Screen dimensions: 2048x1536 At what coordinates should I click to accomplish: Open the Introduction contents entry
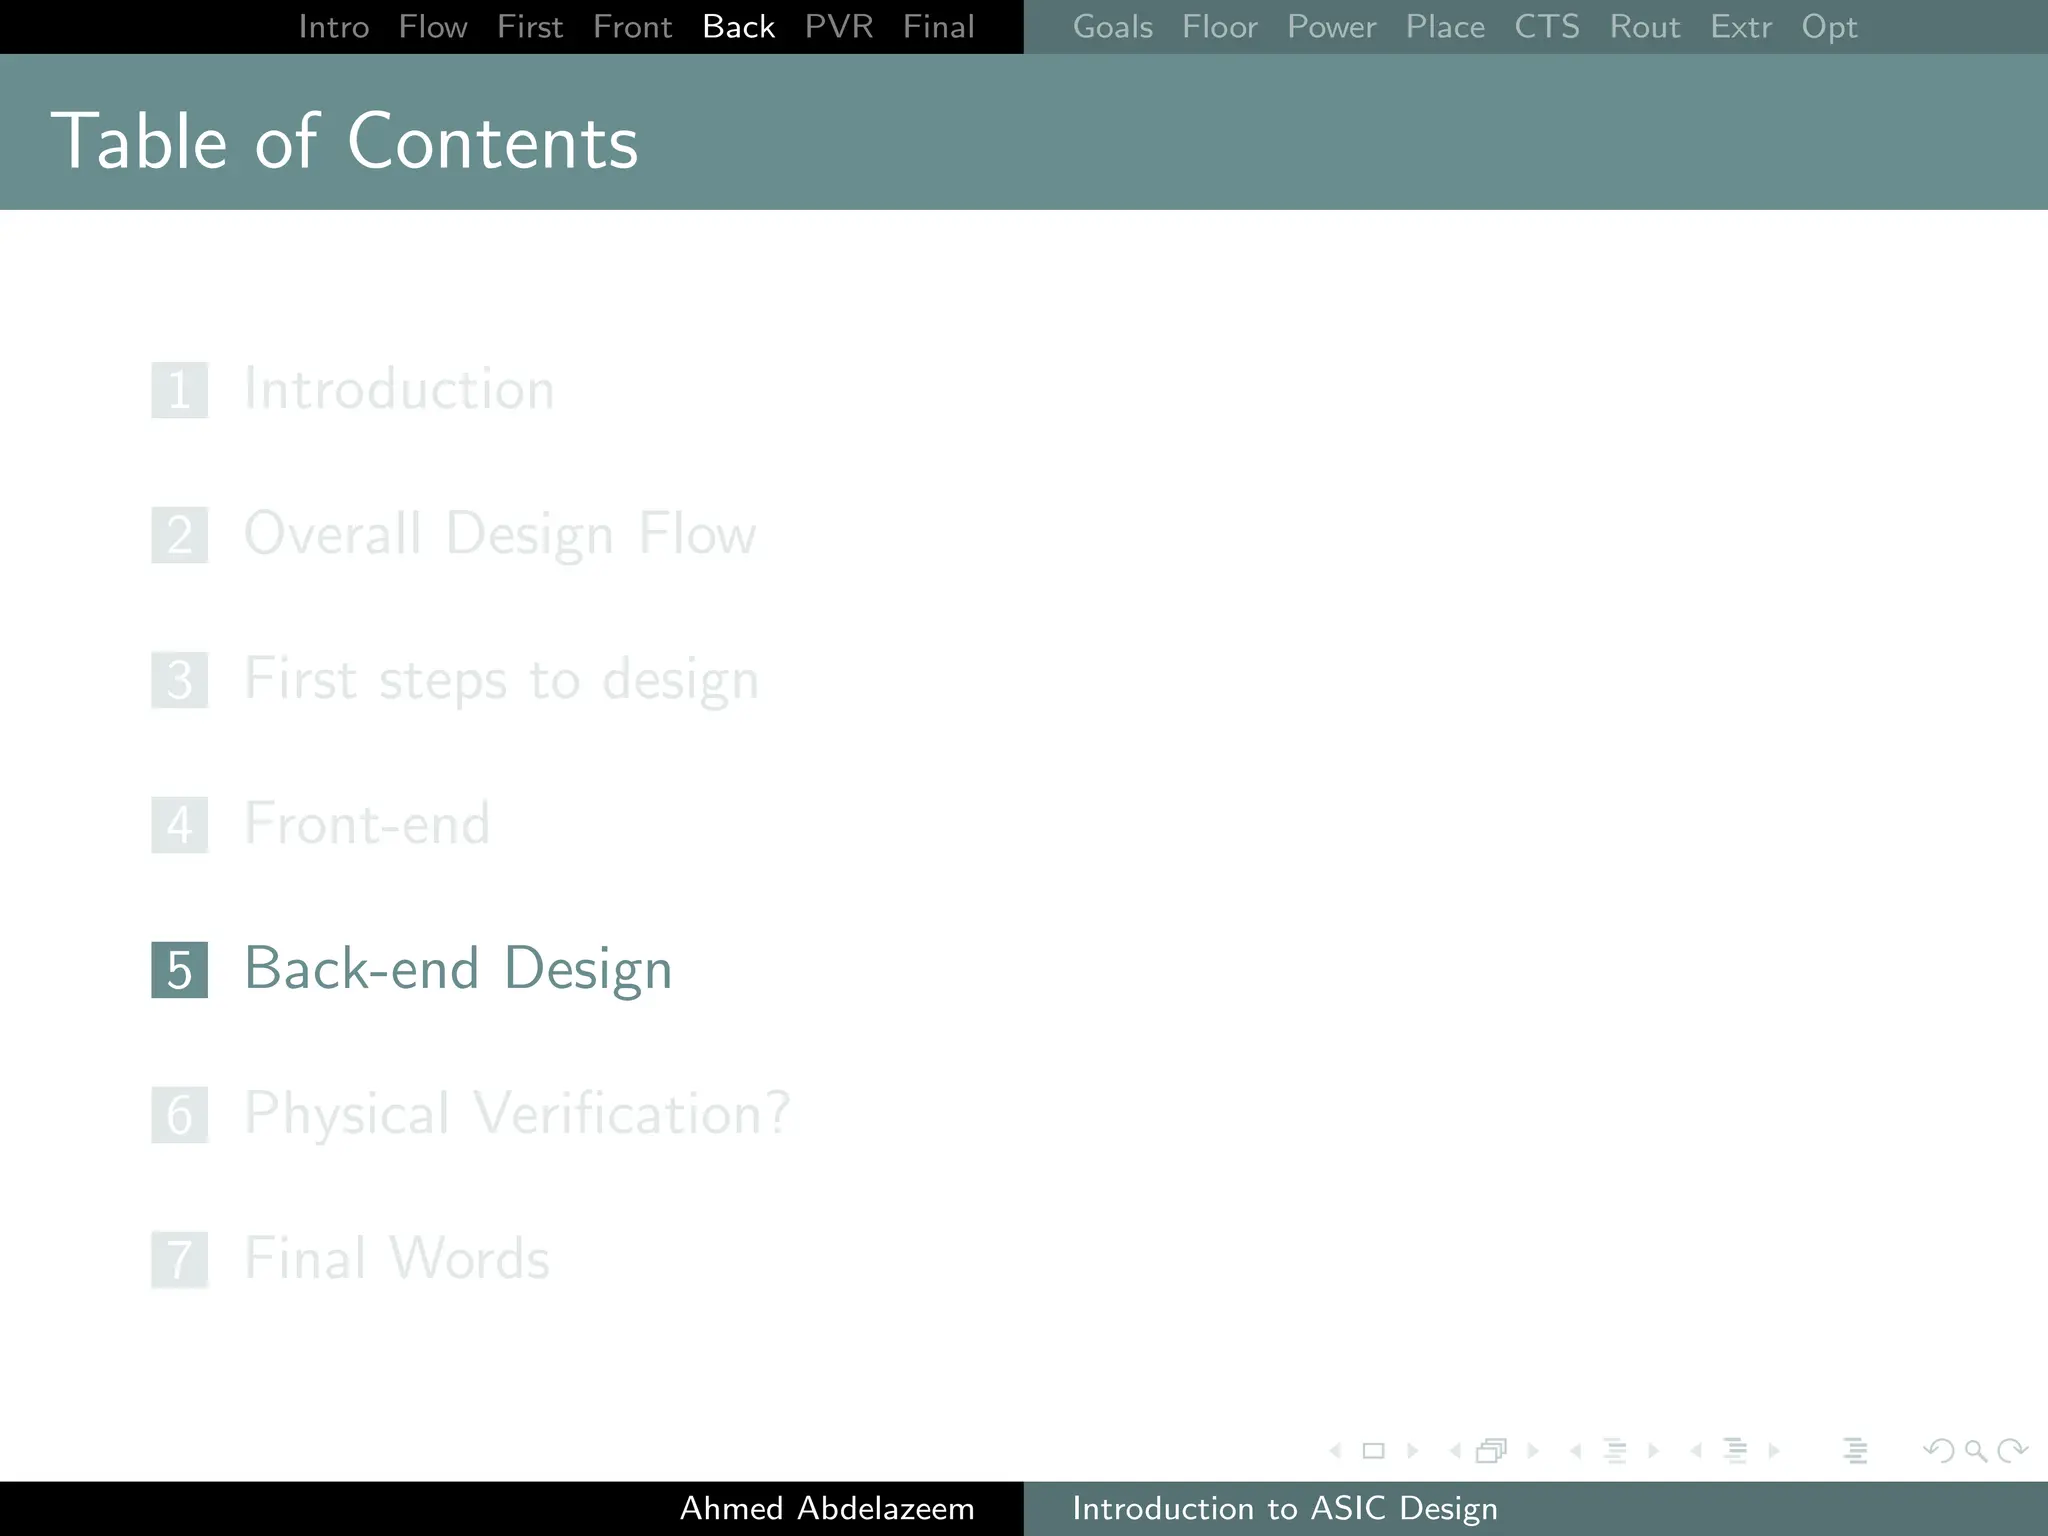tap(399, 389)
